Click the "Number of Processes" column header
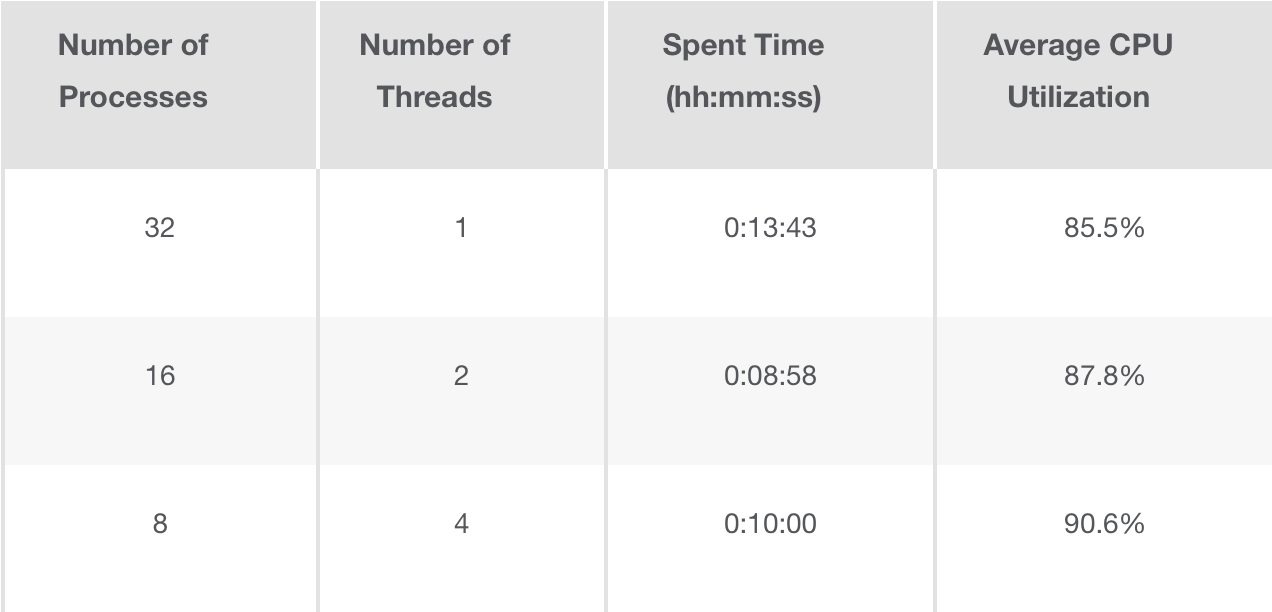Image resolution: width=1272 pixels, height=612 pixels. point(133,71)
